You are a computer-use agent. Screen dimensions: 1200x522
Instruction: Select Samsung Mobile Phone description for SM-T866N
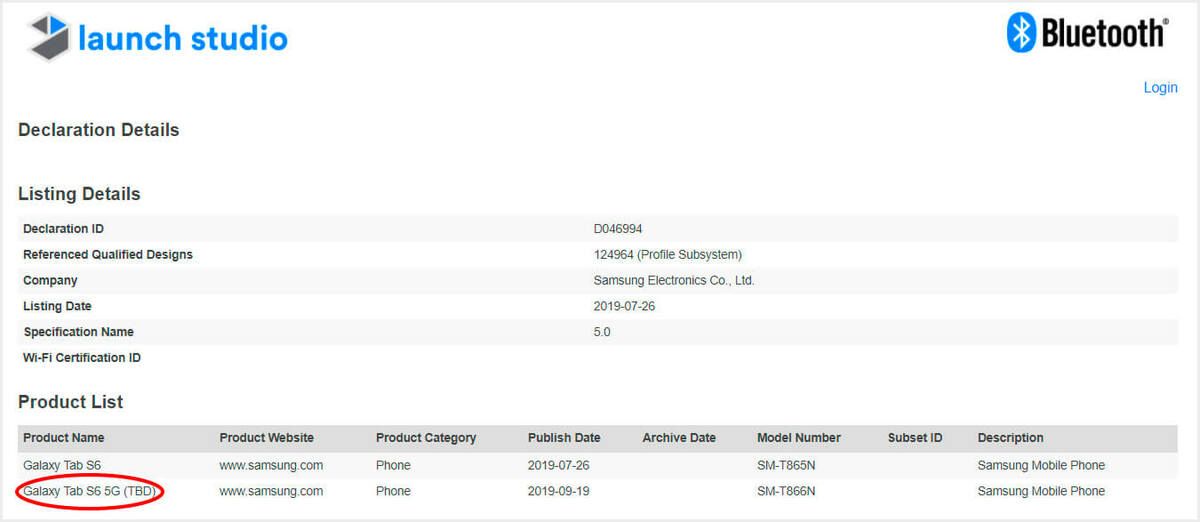[x=1041, y=491]
